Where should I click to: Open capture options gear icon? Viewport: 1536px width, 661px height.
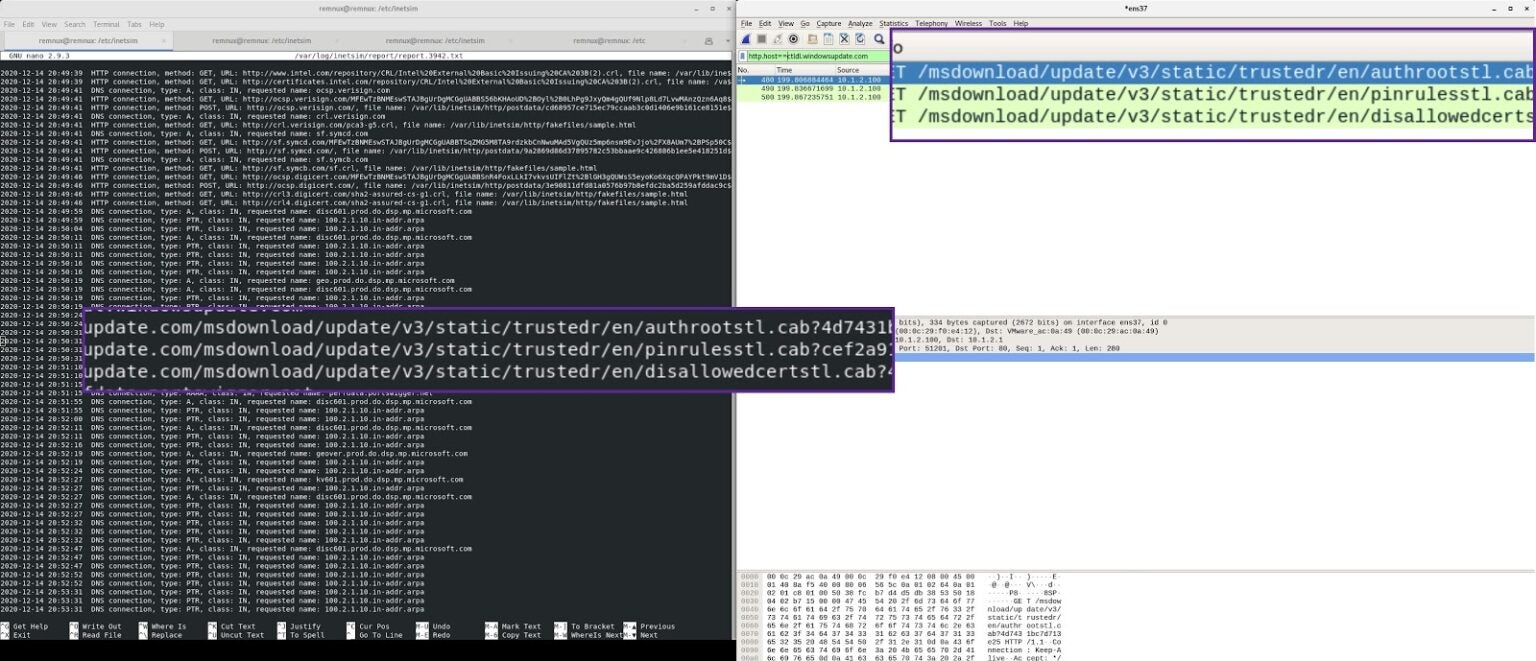click(794, 39)
